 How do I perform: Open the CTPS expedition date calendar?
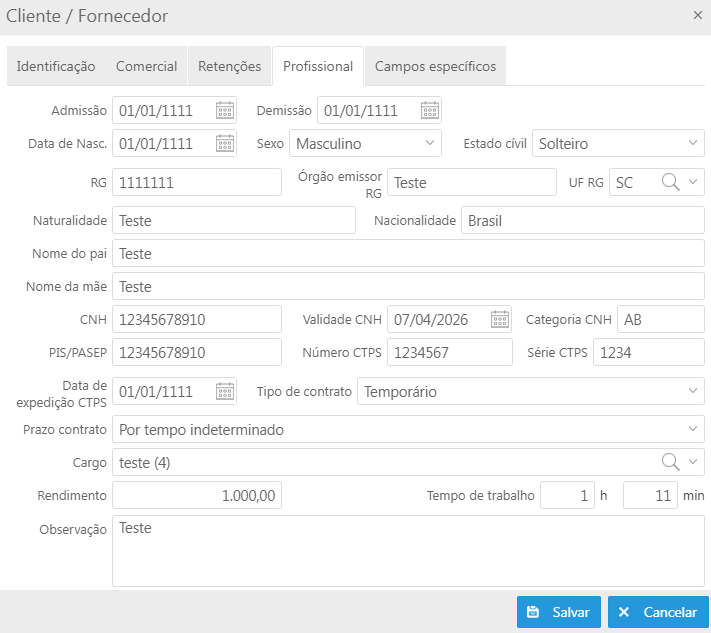(225, 391)
